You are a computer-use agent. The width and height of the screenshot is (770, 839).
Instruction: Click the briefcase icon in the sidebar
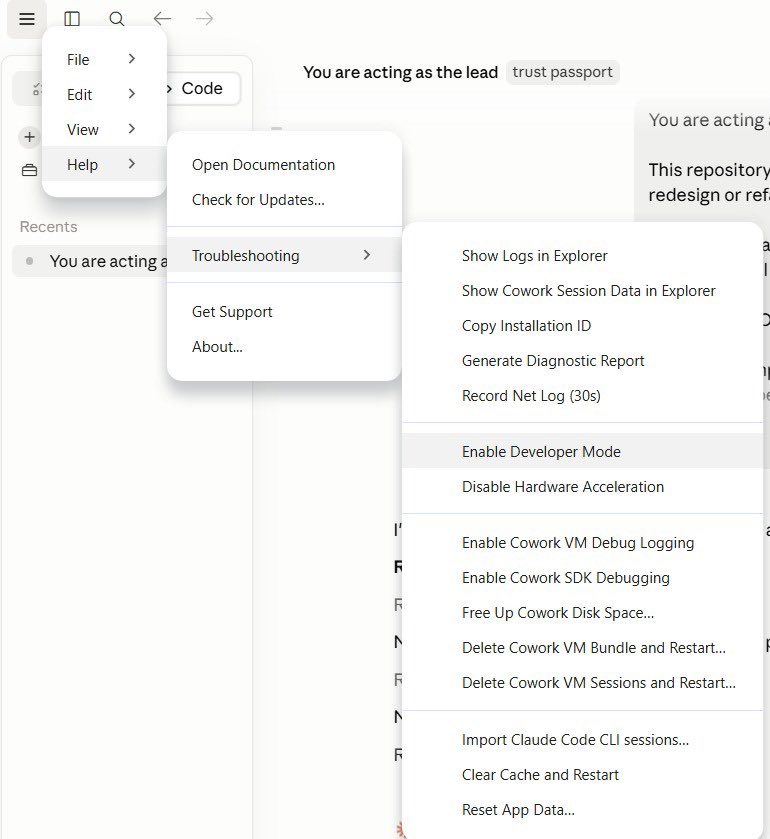coord(29,170)
